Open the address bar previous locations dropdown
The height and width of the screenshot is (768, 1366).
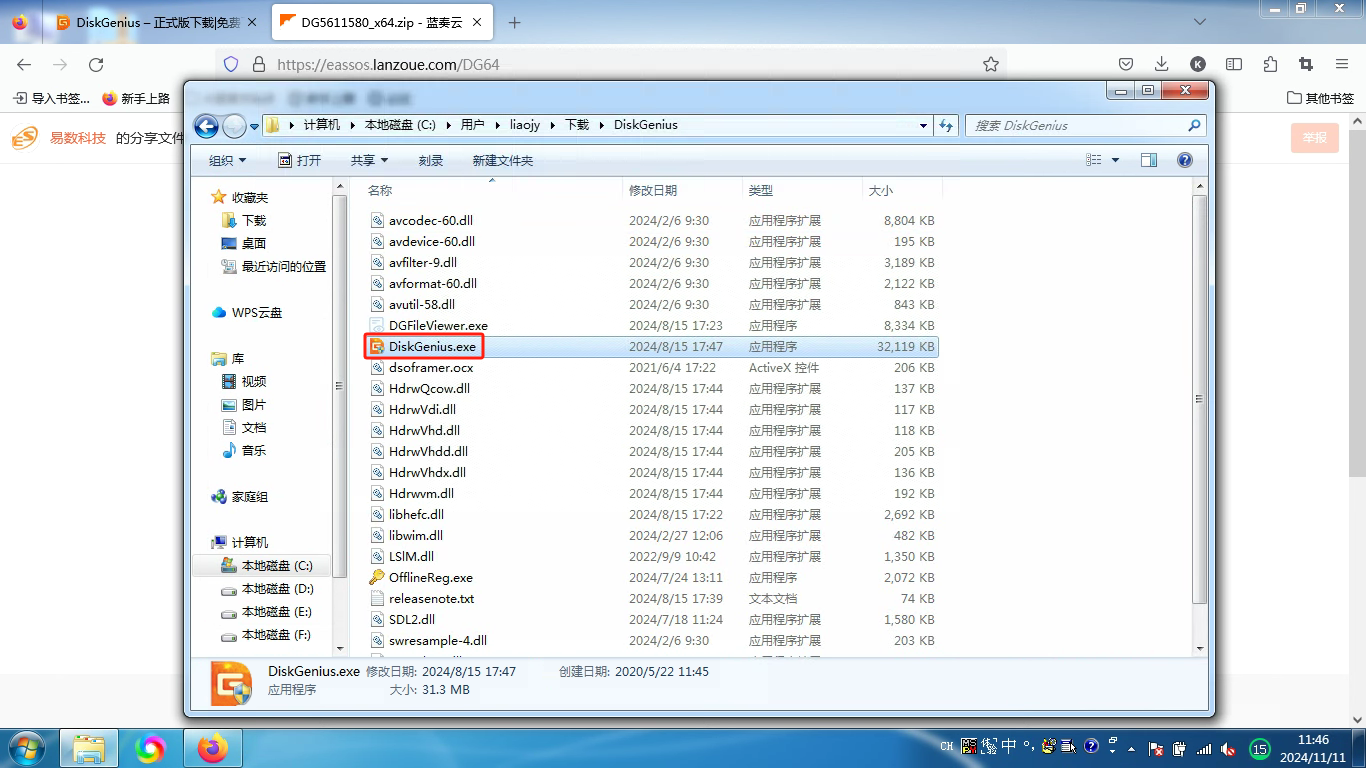924,126
